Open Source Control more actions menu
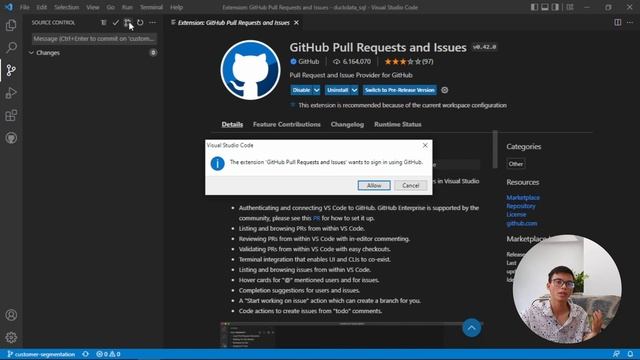The width and height of the screenshot is (640, 360). 152,22
